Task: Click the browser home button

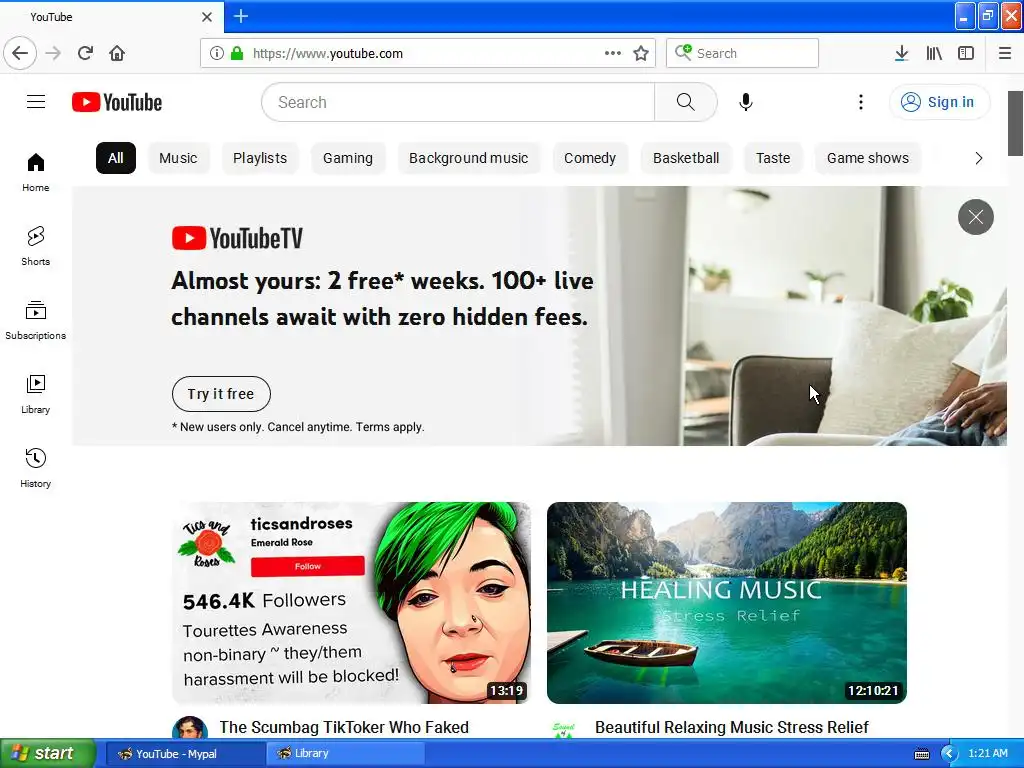Action: (x=117, y=53)
